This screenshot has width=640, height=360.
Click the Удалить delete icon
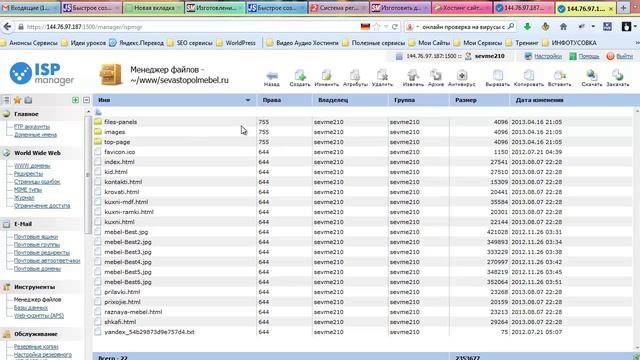382,78
